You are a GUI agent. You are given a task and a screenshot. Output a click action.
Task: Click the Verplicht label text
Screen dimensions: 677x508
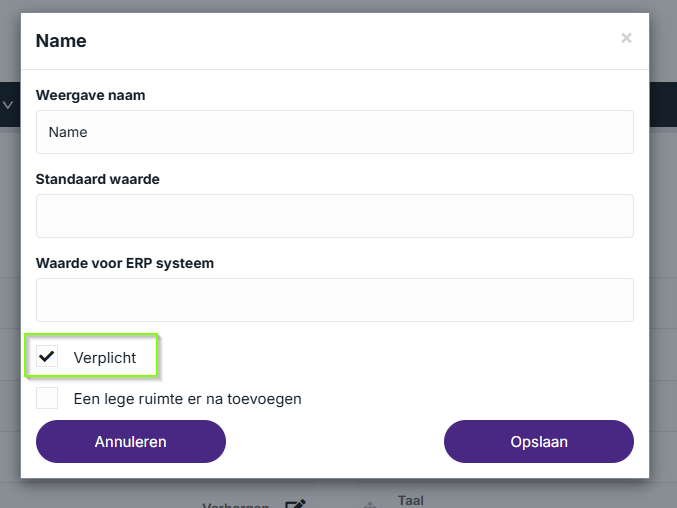click(x=105, y=358)
